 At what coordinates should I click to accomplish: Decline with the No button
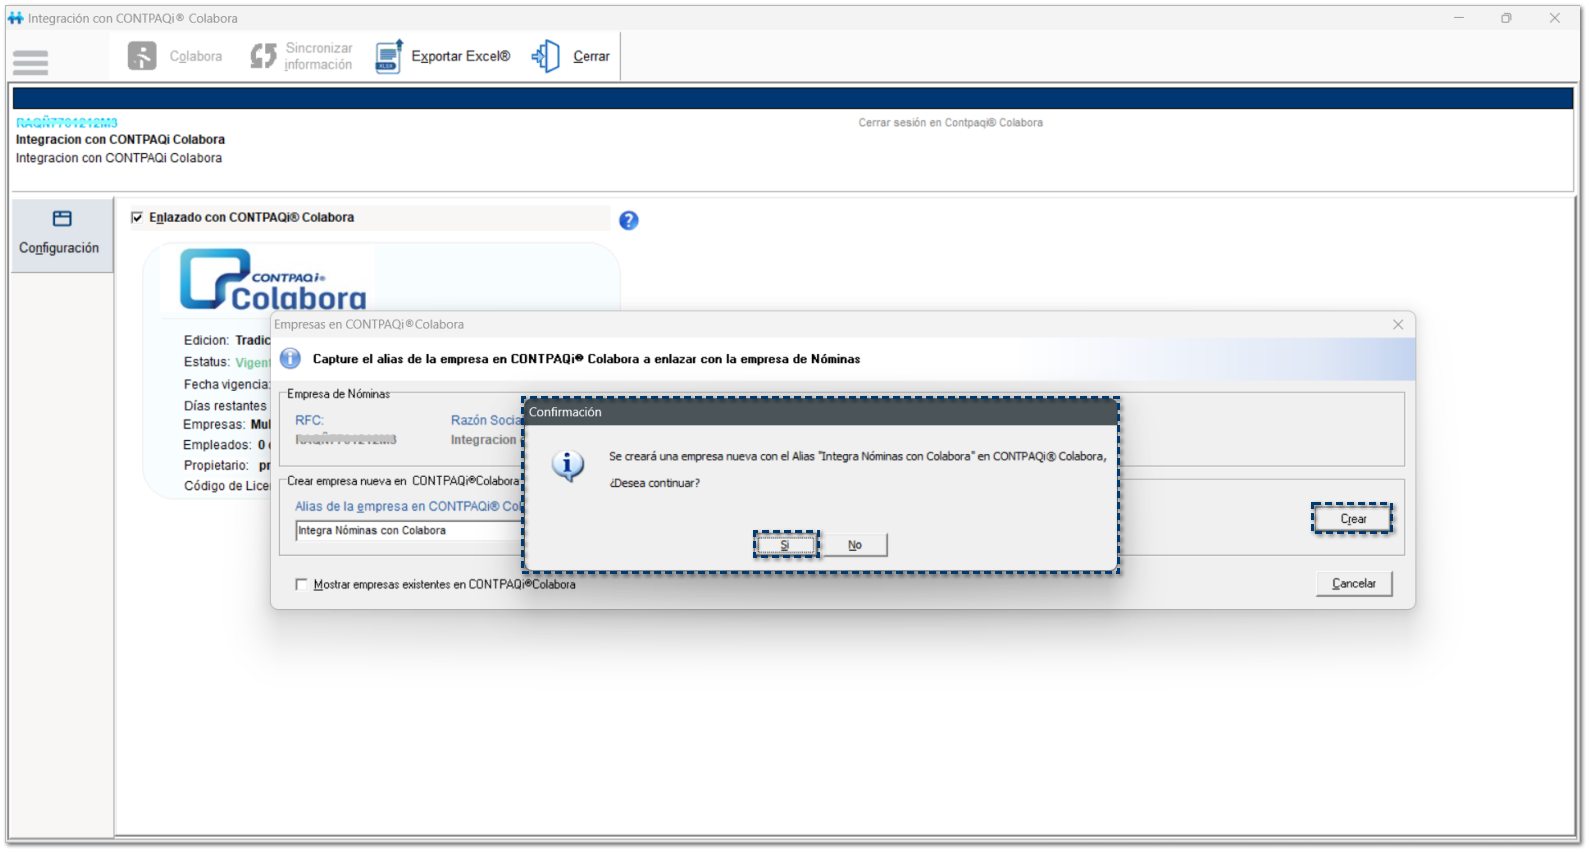coord(854,545)
